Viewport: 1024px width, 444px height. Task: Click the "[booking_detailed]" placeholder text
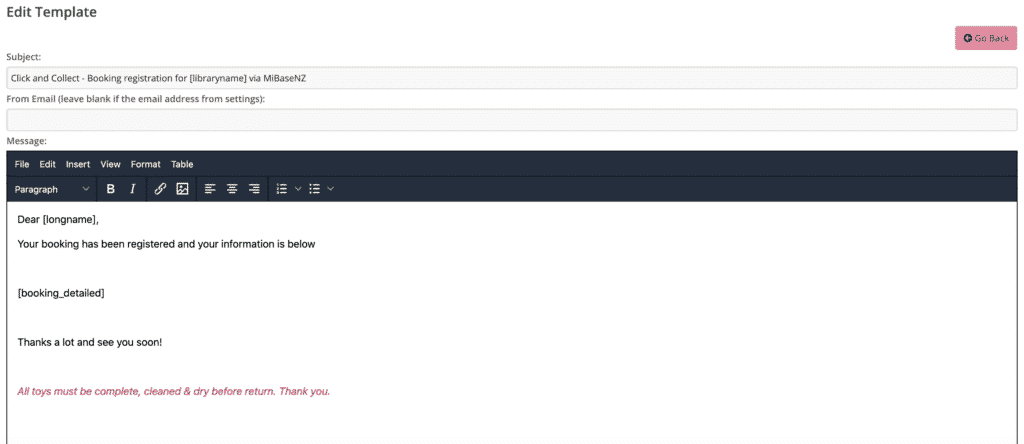pos(61,293)
